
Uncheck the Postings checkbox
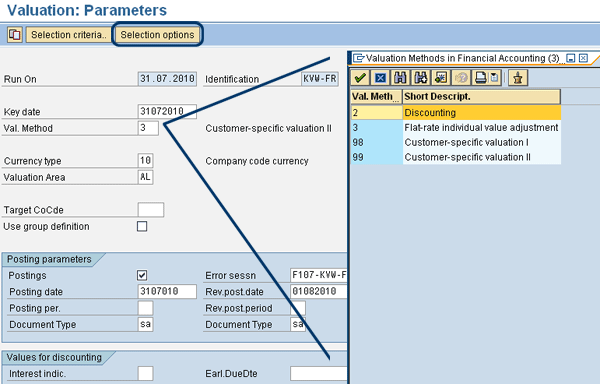142,275
